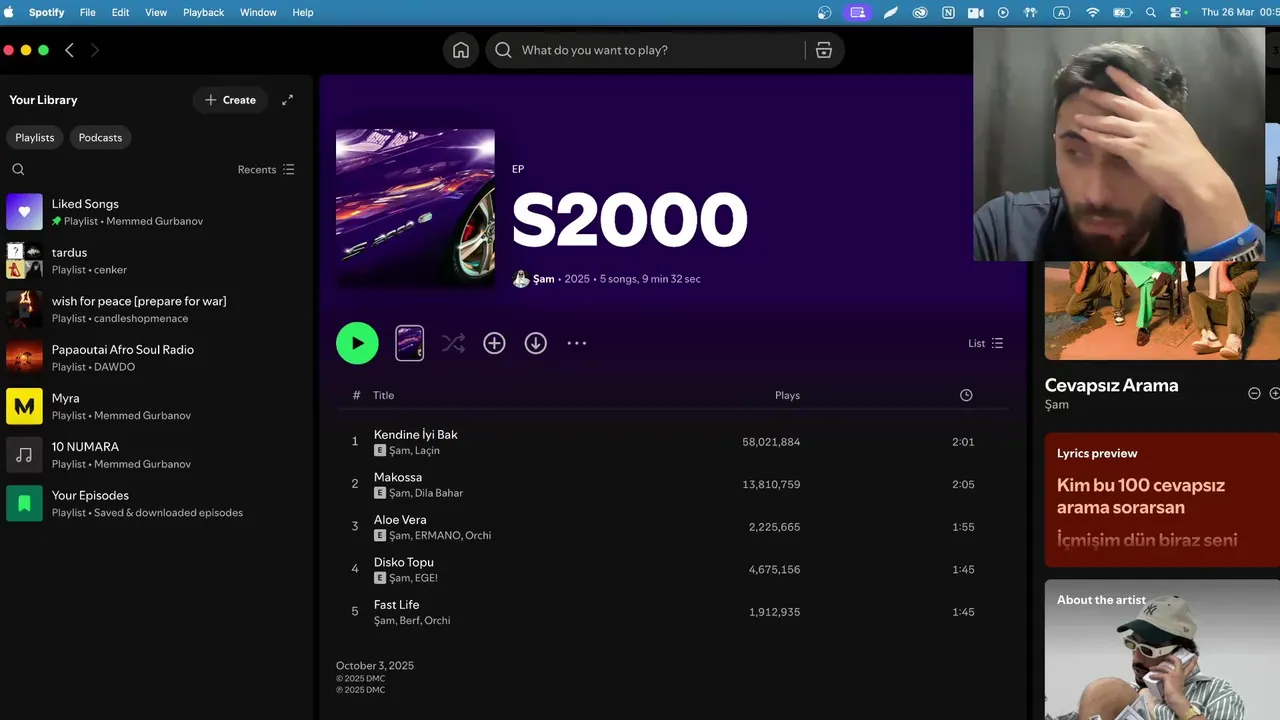Play the S2000 EP with green button
1280x720 pixels.
[357, 343]
